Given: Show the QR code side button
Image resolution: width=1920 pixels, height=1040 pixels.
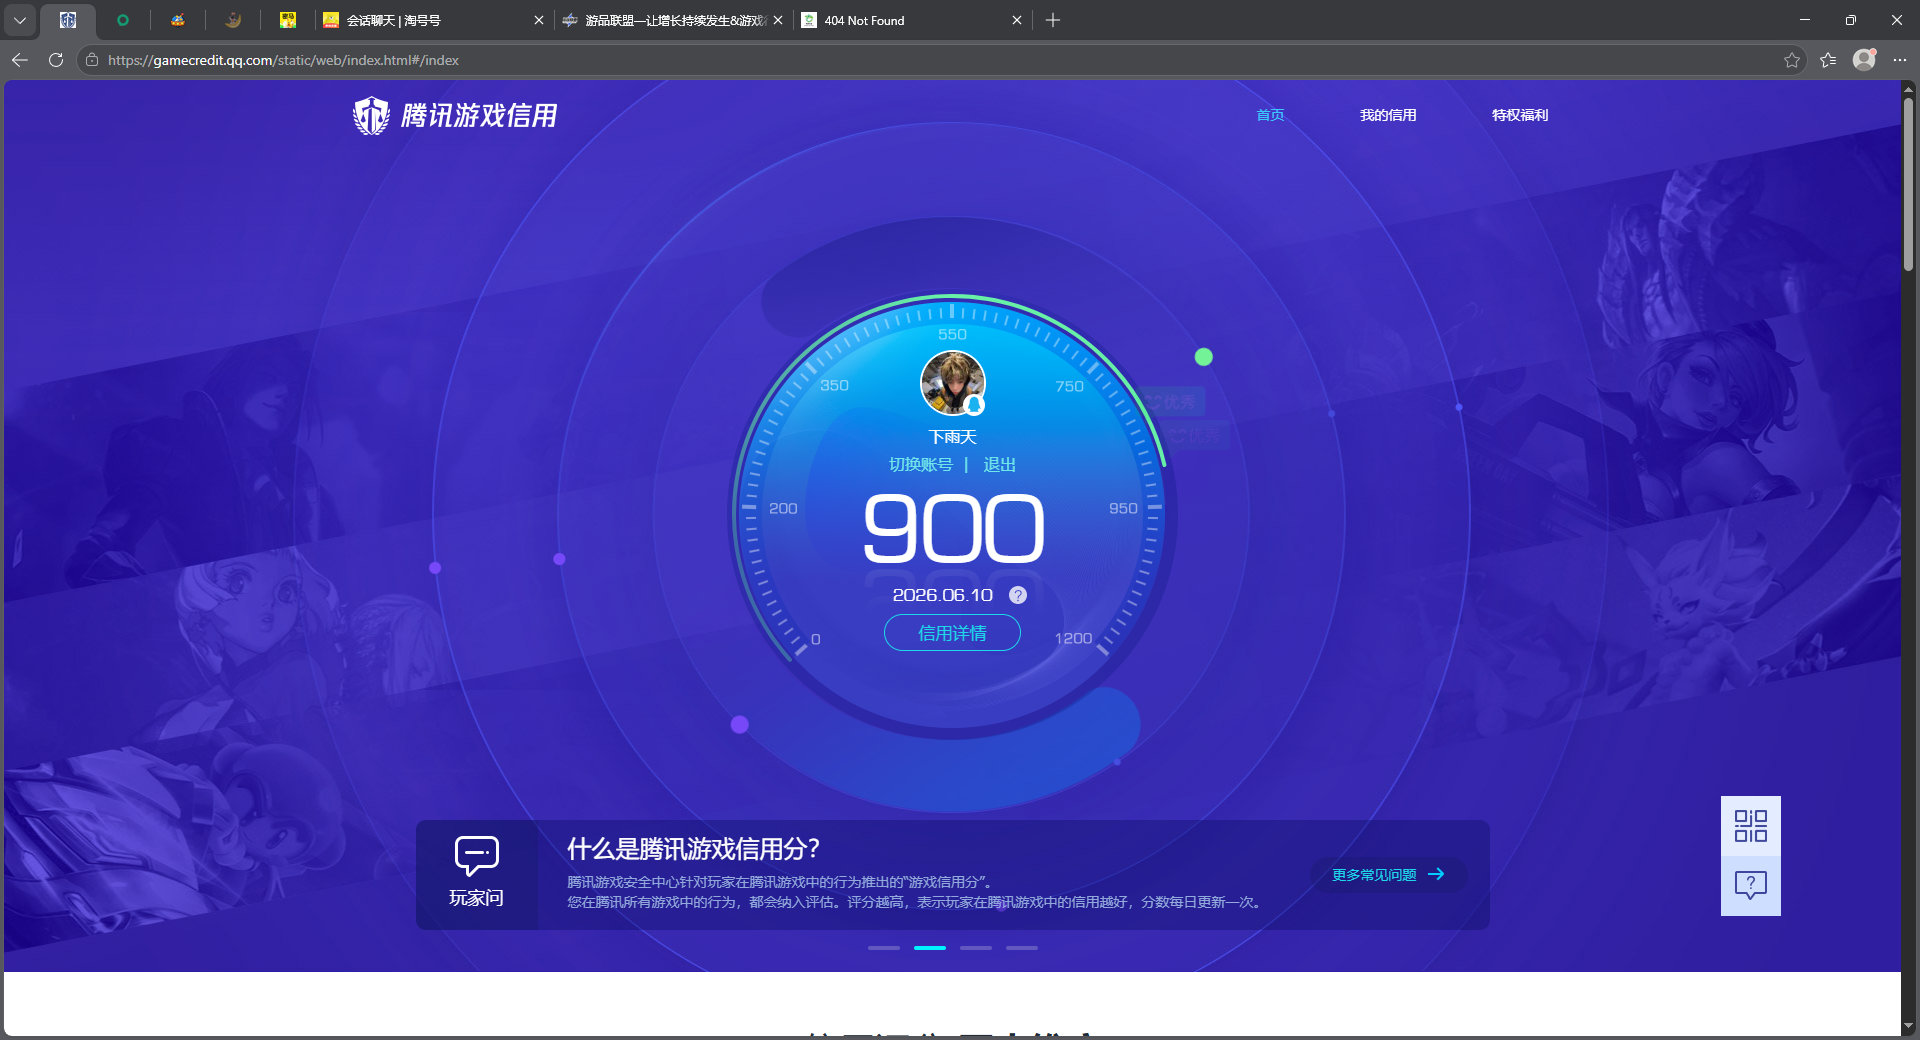Looking at the screenshot, I should tap(1751, 826).
